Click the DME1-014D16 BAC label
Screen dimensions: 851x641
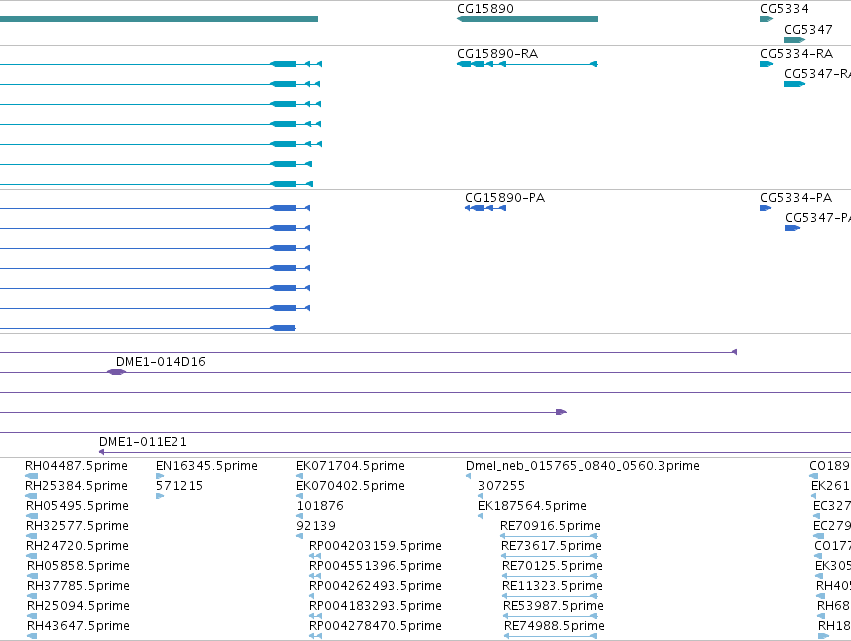(x=161, y=361)
